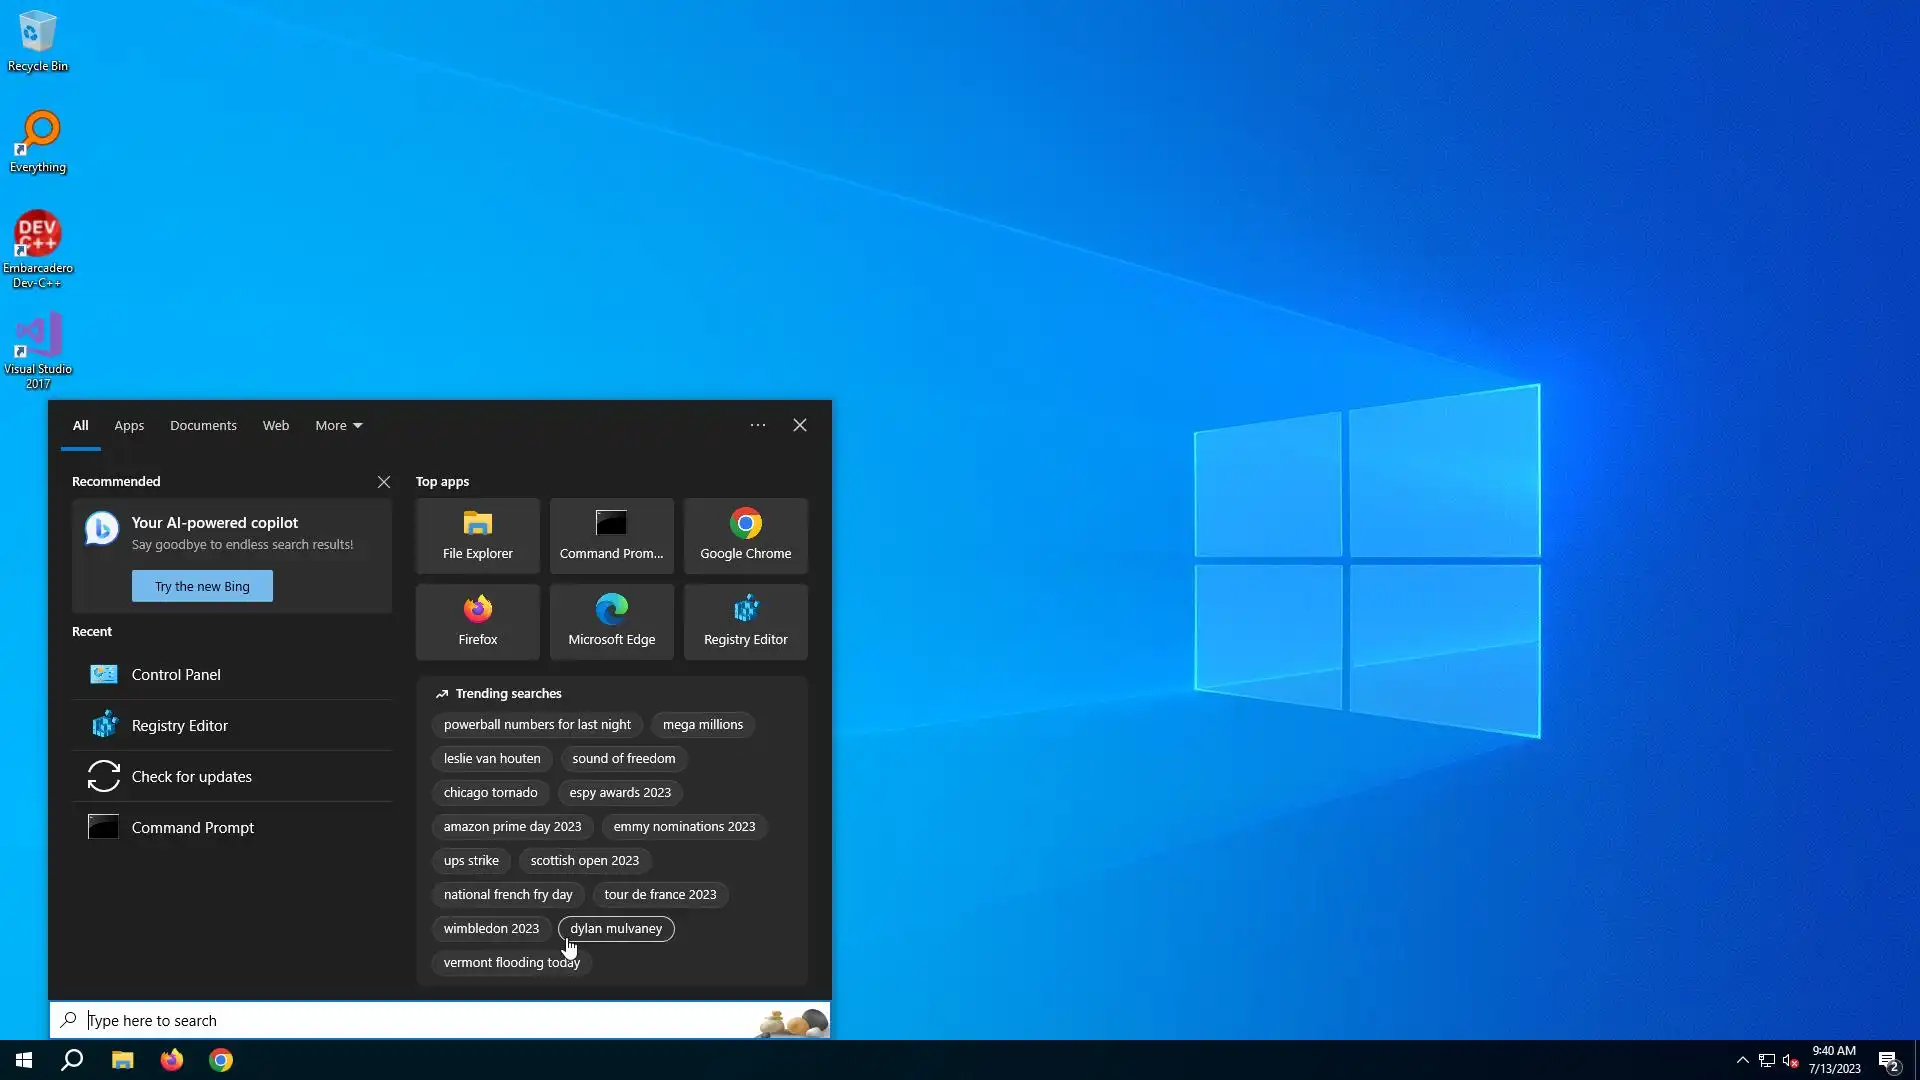Screen dimensions: 1920x1080
Task: Open the notification Action Center icon
Action: point(1888,1061)
